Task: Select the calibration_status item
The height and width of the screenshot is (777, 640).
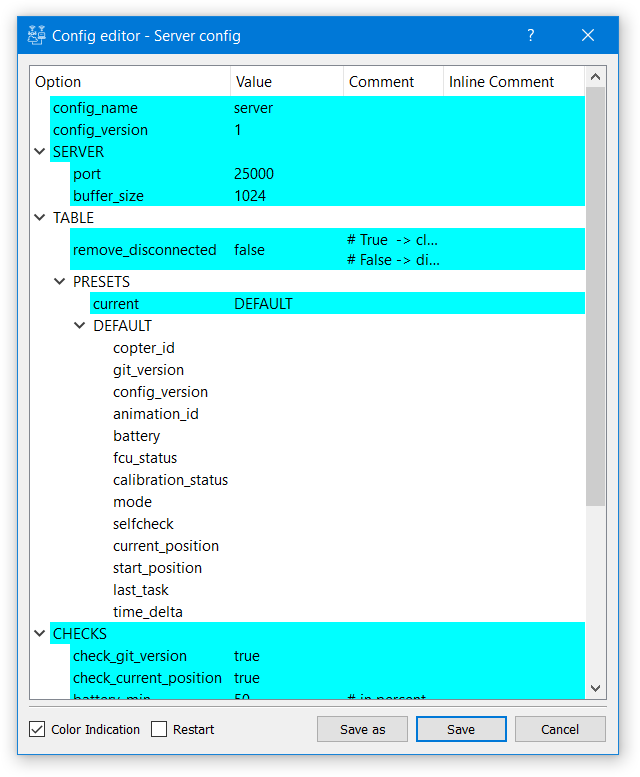Action: tap(170, 480)
